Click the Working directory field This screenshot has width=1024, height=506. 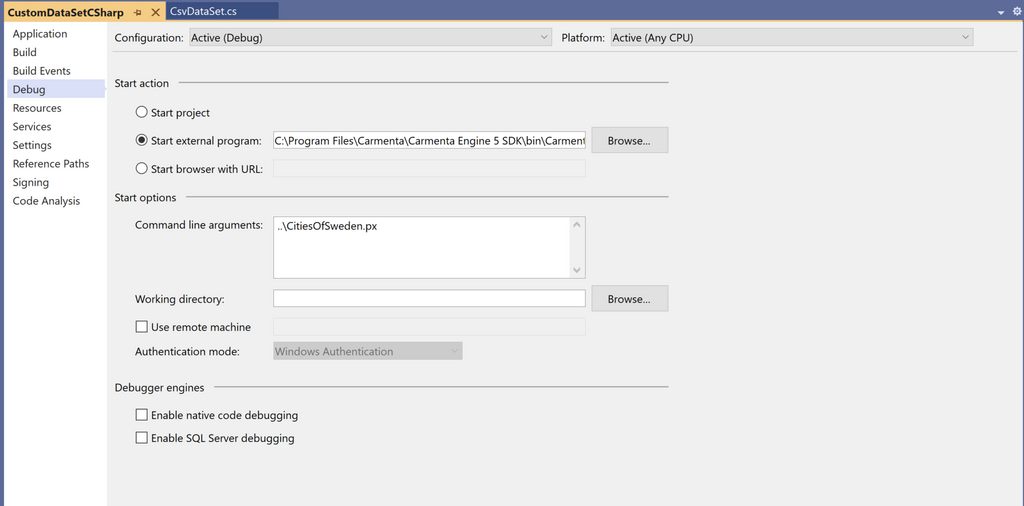pos(429,299)
